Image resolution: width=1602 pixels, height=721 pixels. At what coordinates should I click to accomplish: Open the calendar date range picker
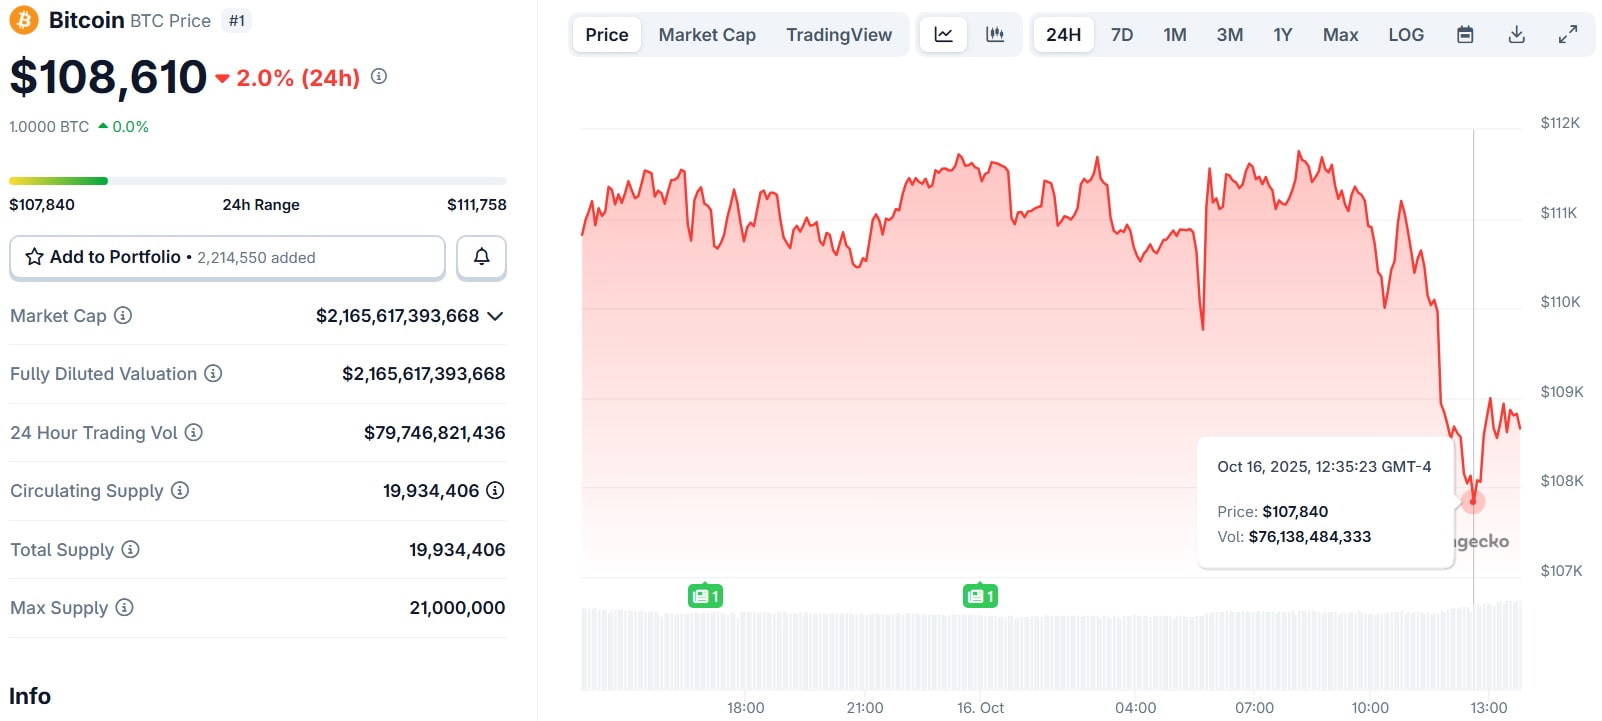coord(1465,35)
